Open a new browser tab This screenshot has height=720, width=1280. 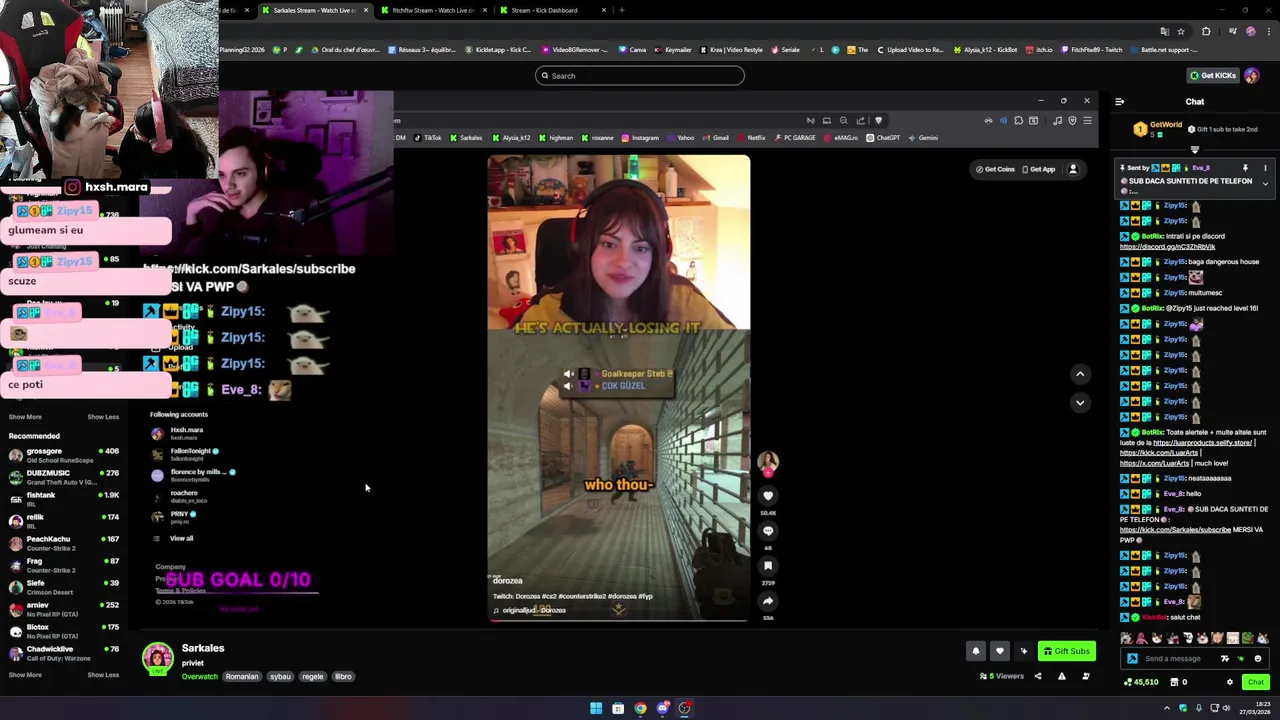pos(622,10)
